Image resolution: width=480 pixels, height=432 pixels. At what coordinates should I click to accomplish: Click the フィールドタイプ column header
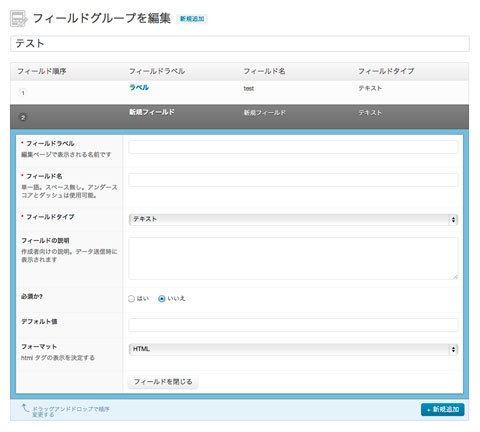click(386, 71)
